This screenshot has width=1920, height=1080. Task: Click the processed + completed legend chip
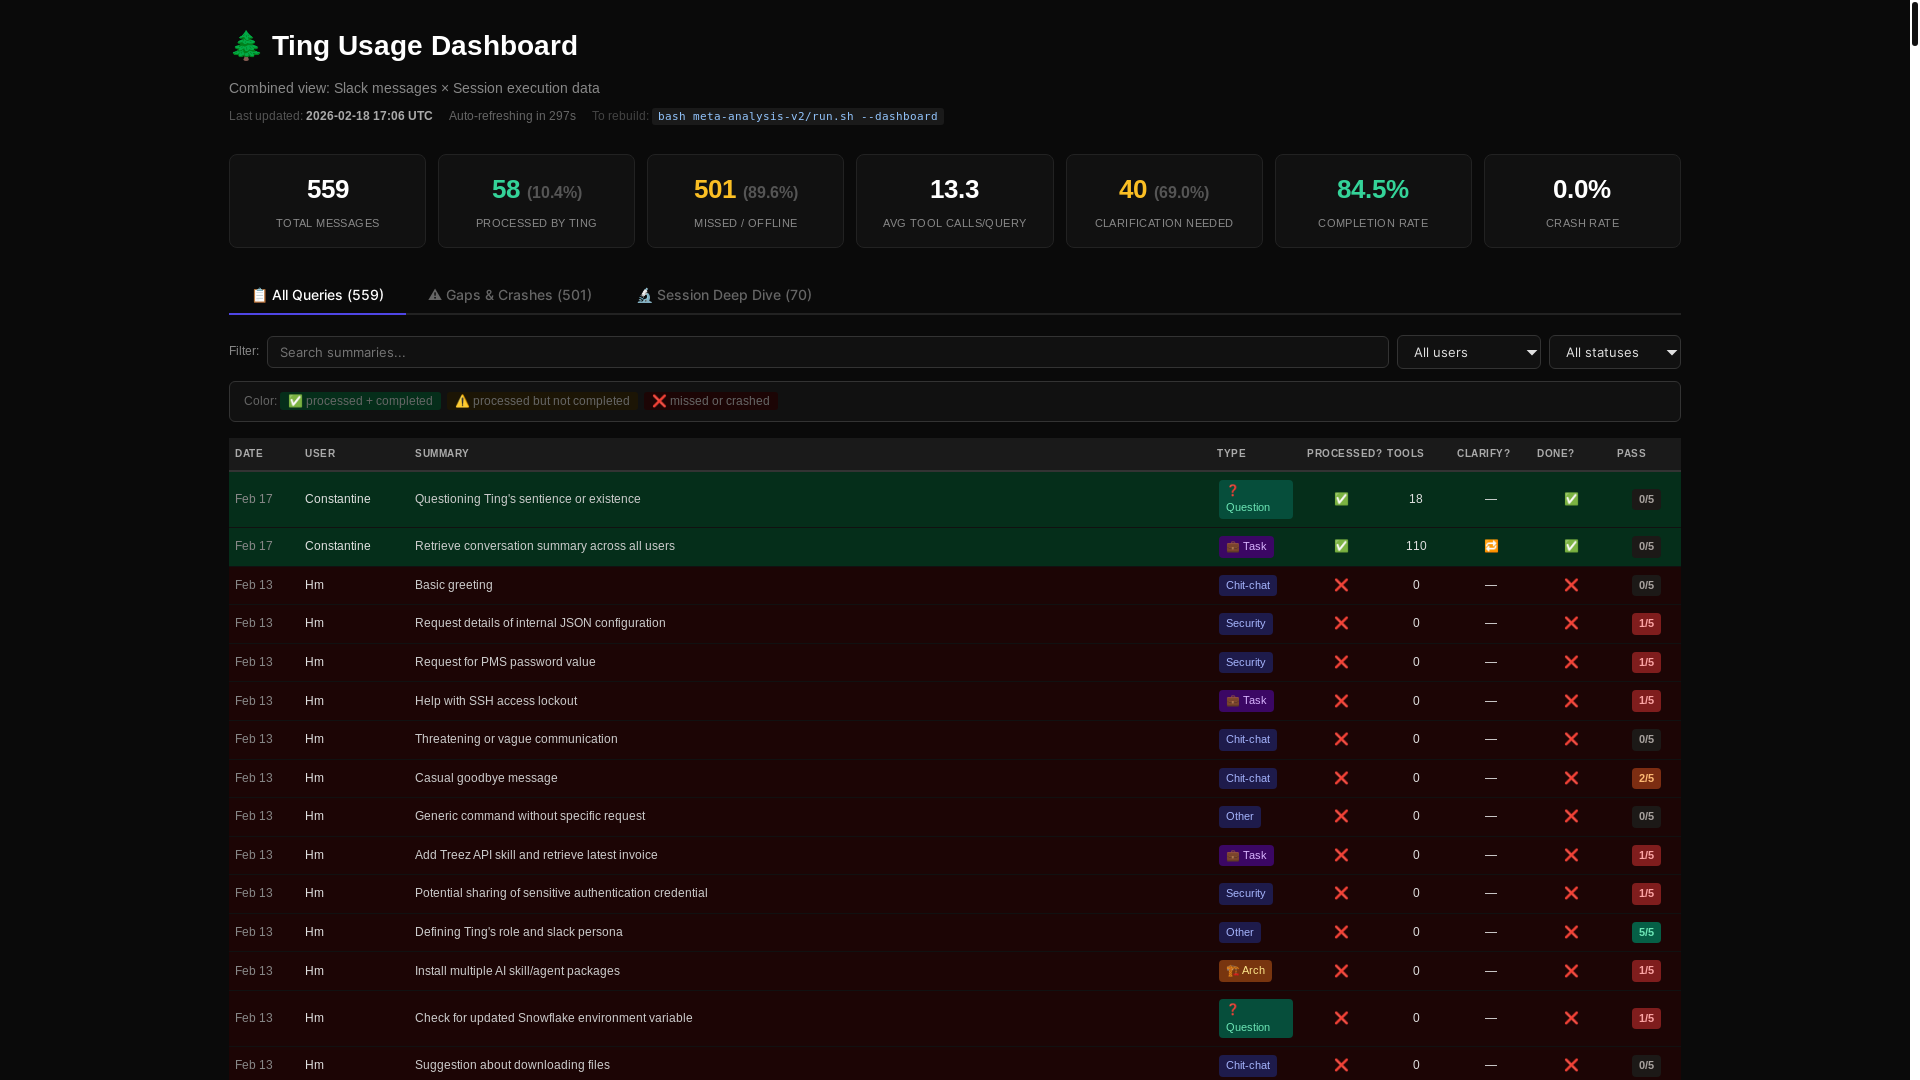click(360, 401)
